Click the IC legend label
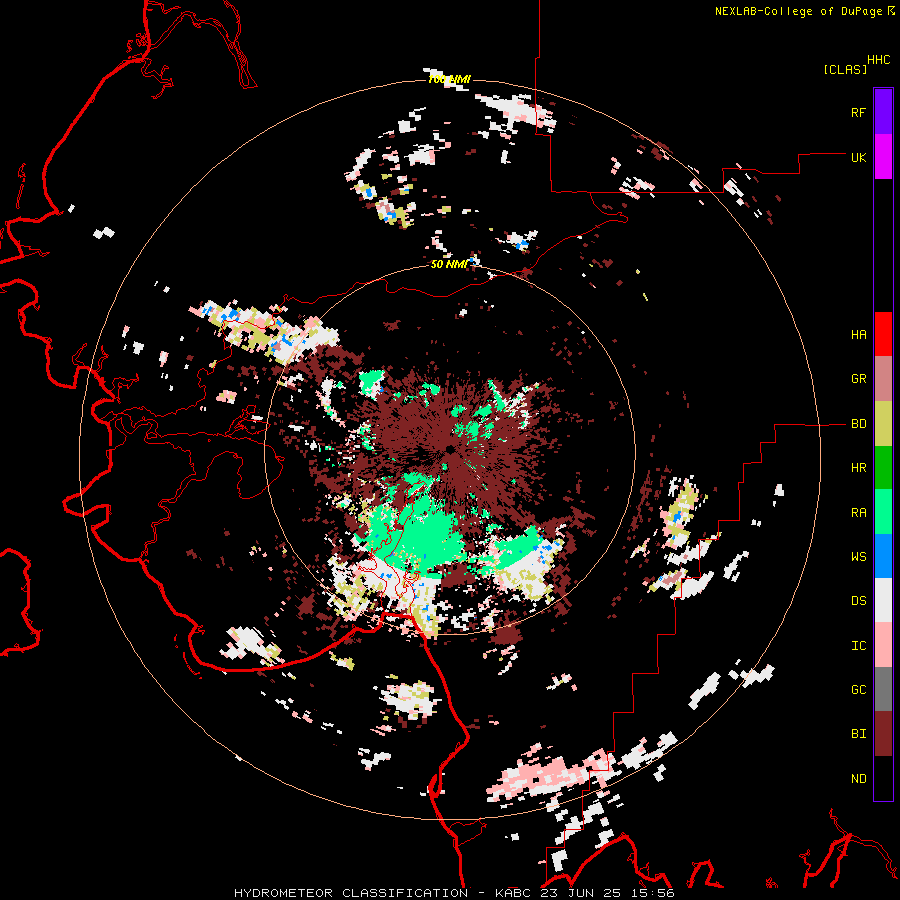The width and height of the screenshot is (900, 900). point(858,646)
